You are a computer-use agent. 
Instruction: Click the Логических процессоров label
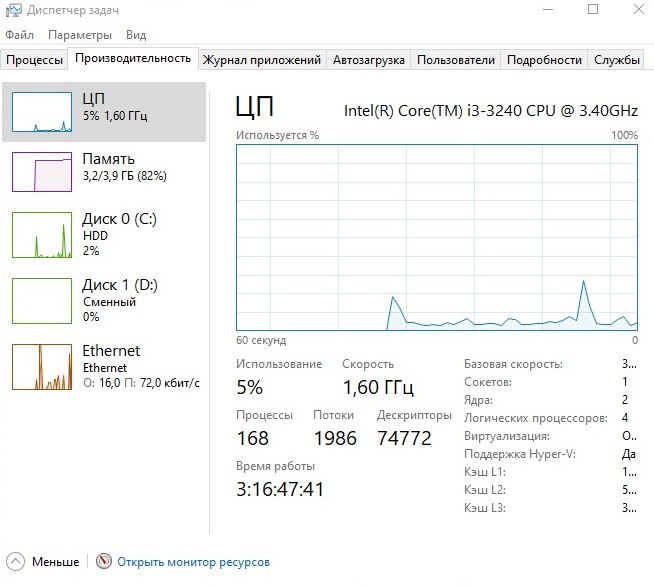tap(536, 418)
